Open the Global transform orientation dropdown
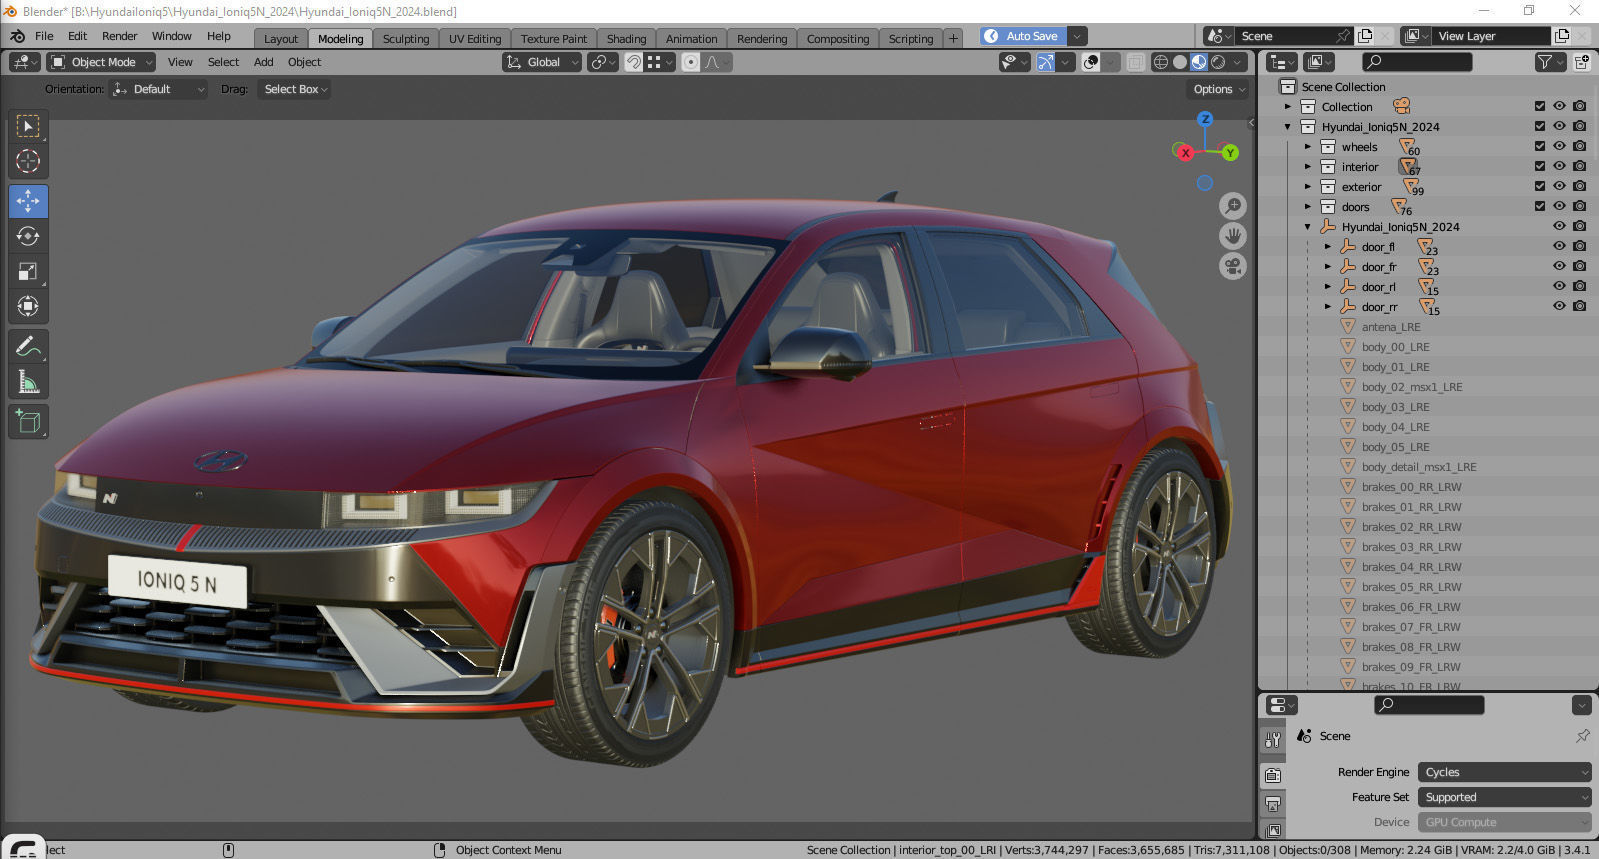Viewport: 1599px width, 859px height. pos(541,62)
